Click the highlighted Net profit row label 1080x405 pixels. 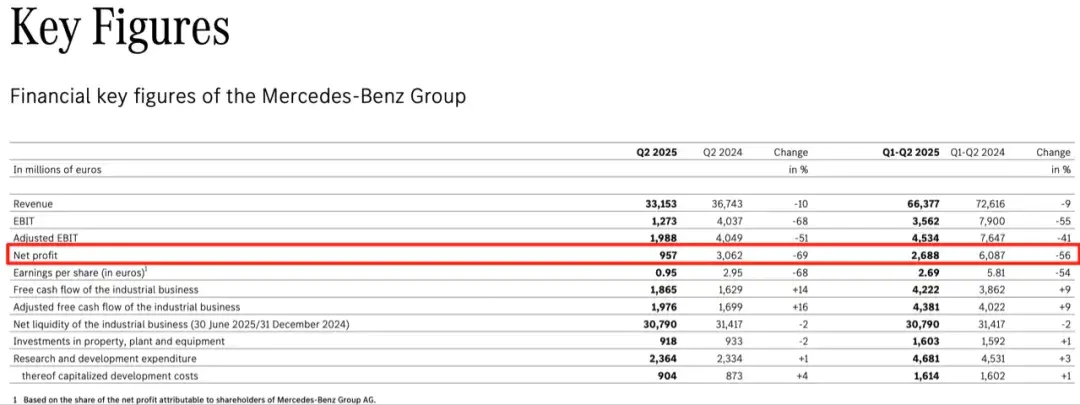(x=36, y=255)
